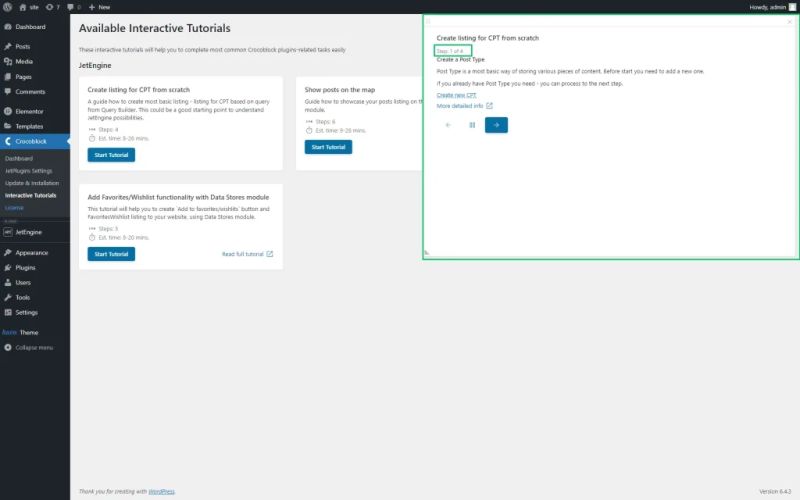800x500 pixels.
Task: Open Interactive Tutorials submenu
Action: 31,195
